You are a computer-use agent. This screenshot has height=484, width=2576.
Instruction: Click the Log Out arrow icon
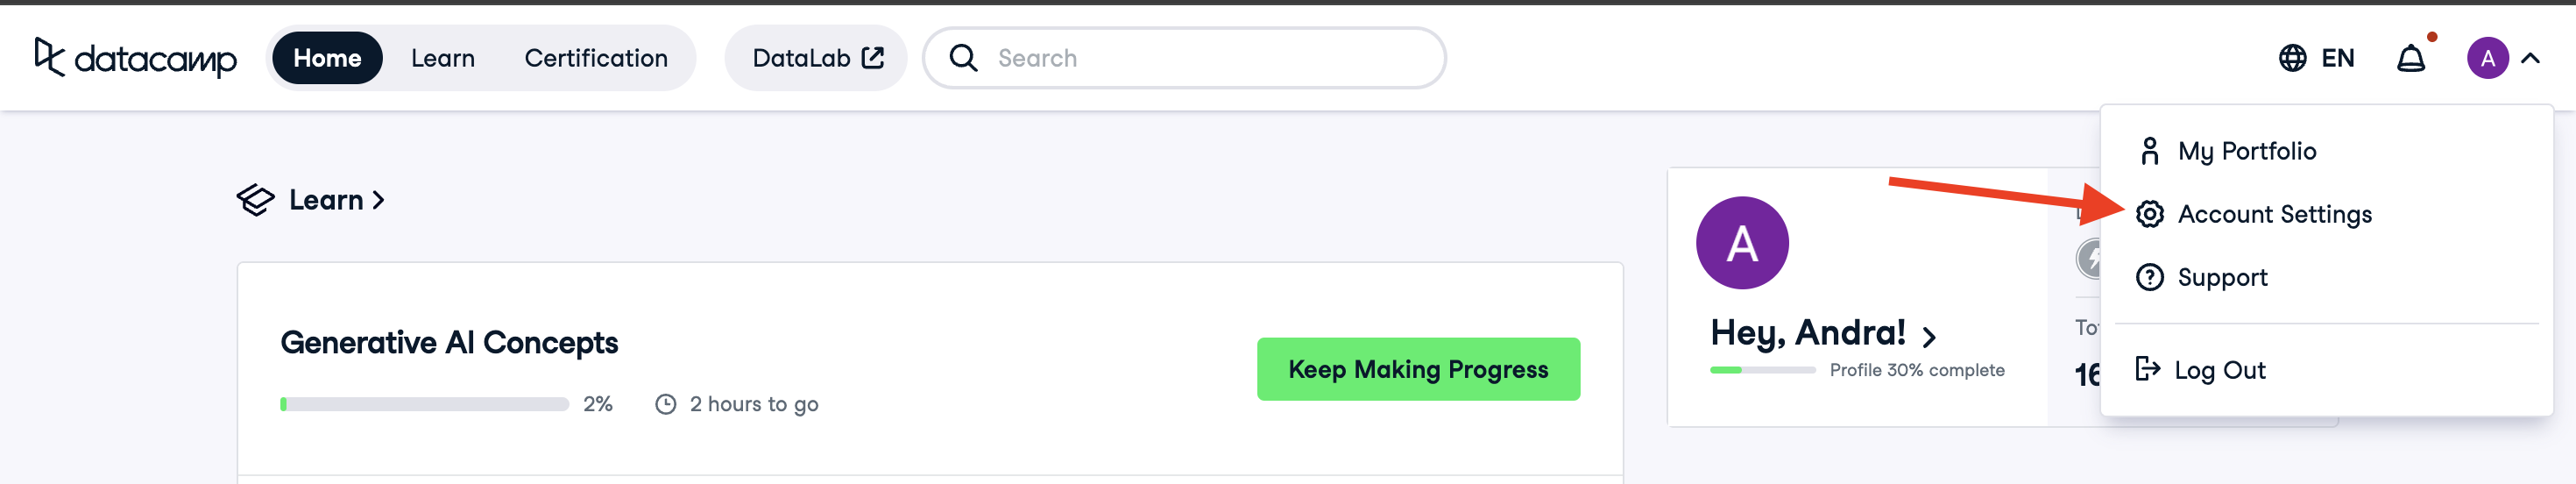2147,369
